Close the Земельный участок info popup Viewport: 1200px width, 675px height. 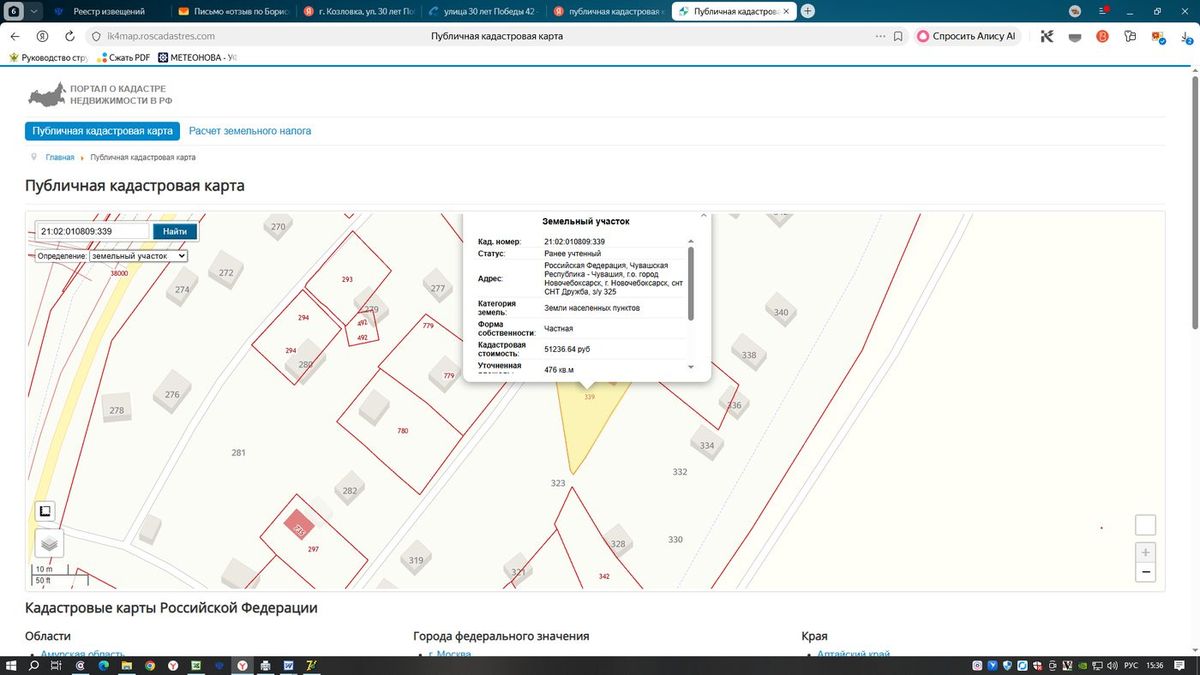click(x=703, y=215)
